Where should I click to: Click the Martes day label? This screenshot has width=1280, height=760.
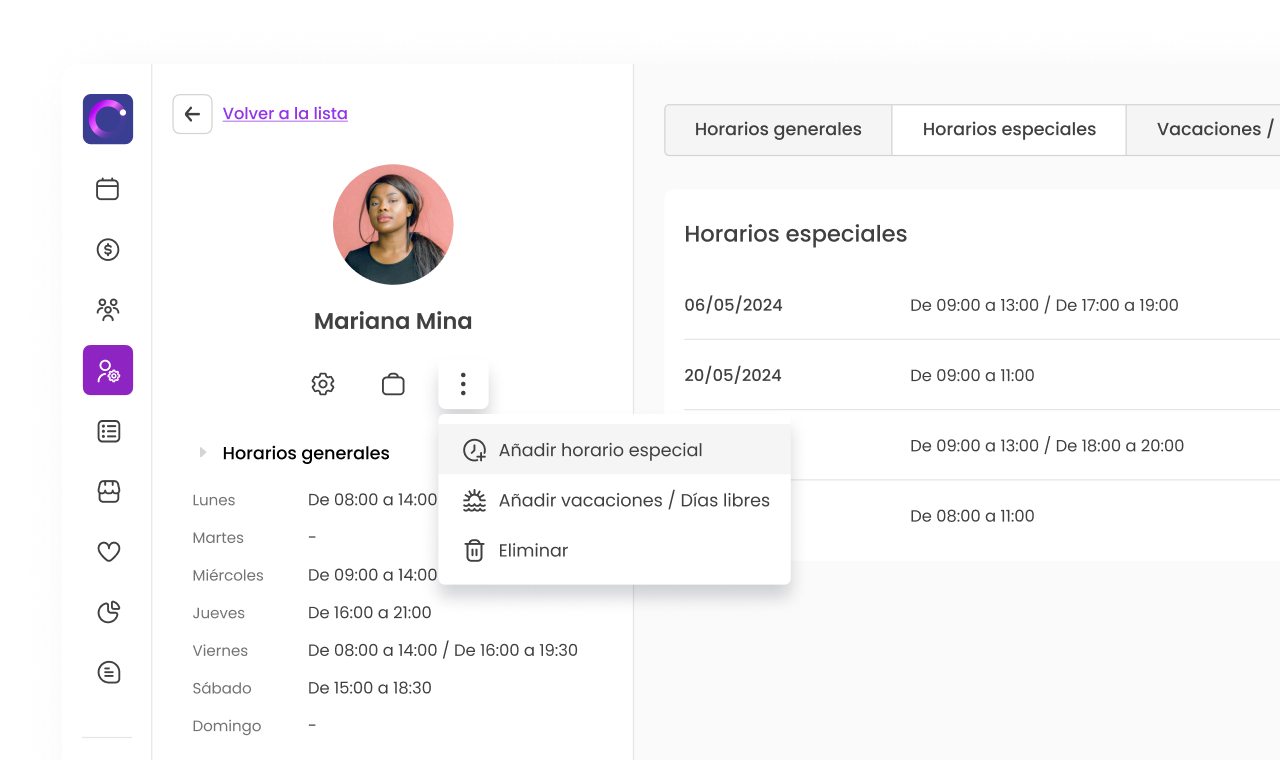tap(218, 538)
